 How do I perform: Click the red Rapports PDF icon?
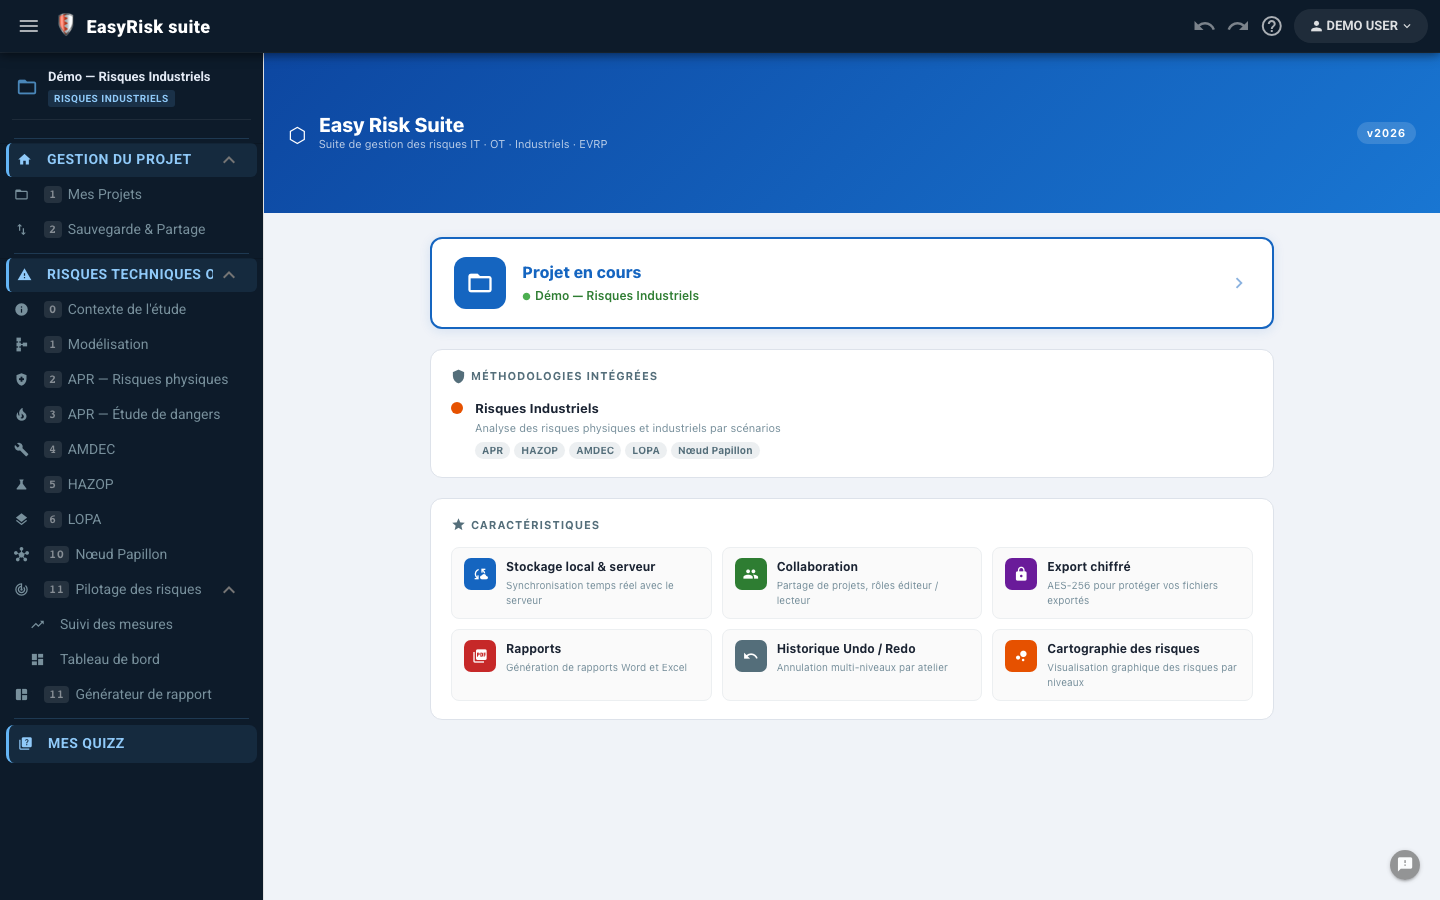pos(480,656)
